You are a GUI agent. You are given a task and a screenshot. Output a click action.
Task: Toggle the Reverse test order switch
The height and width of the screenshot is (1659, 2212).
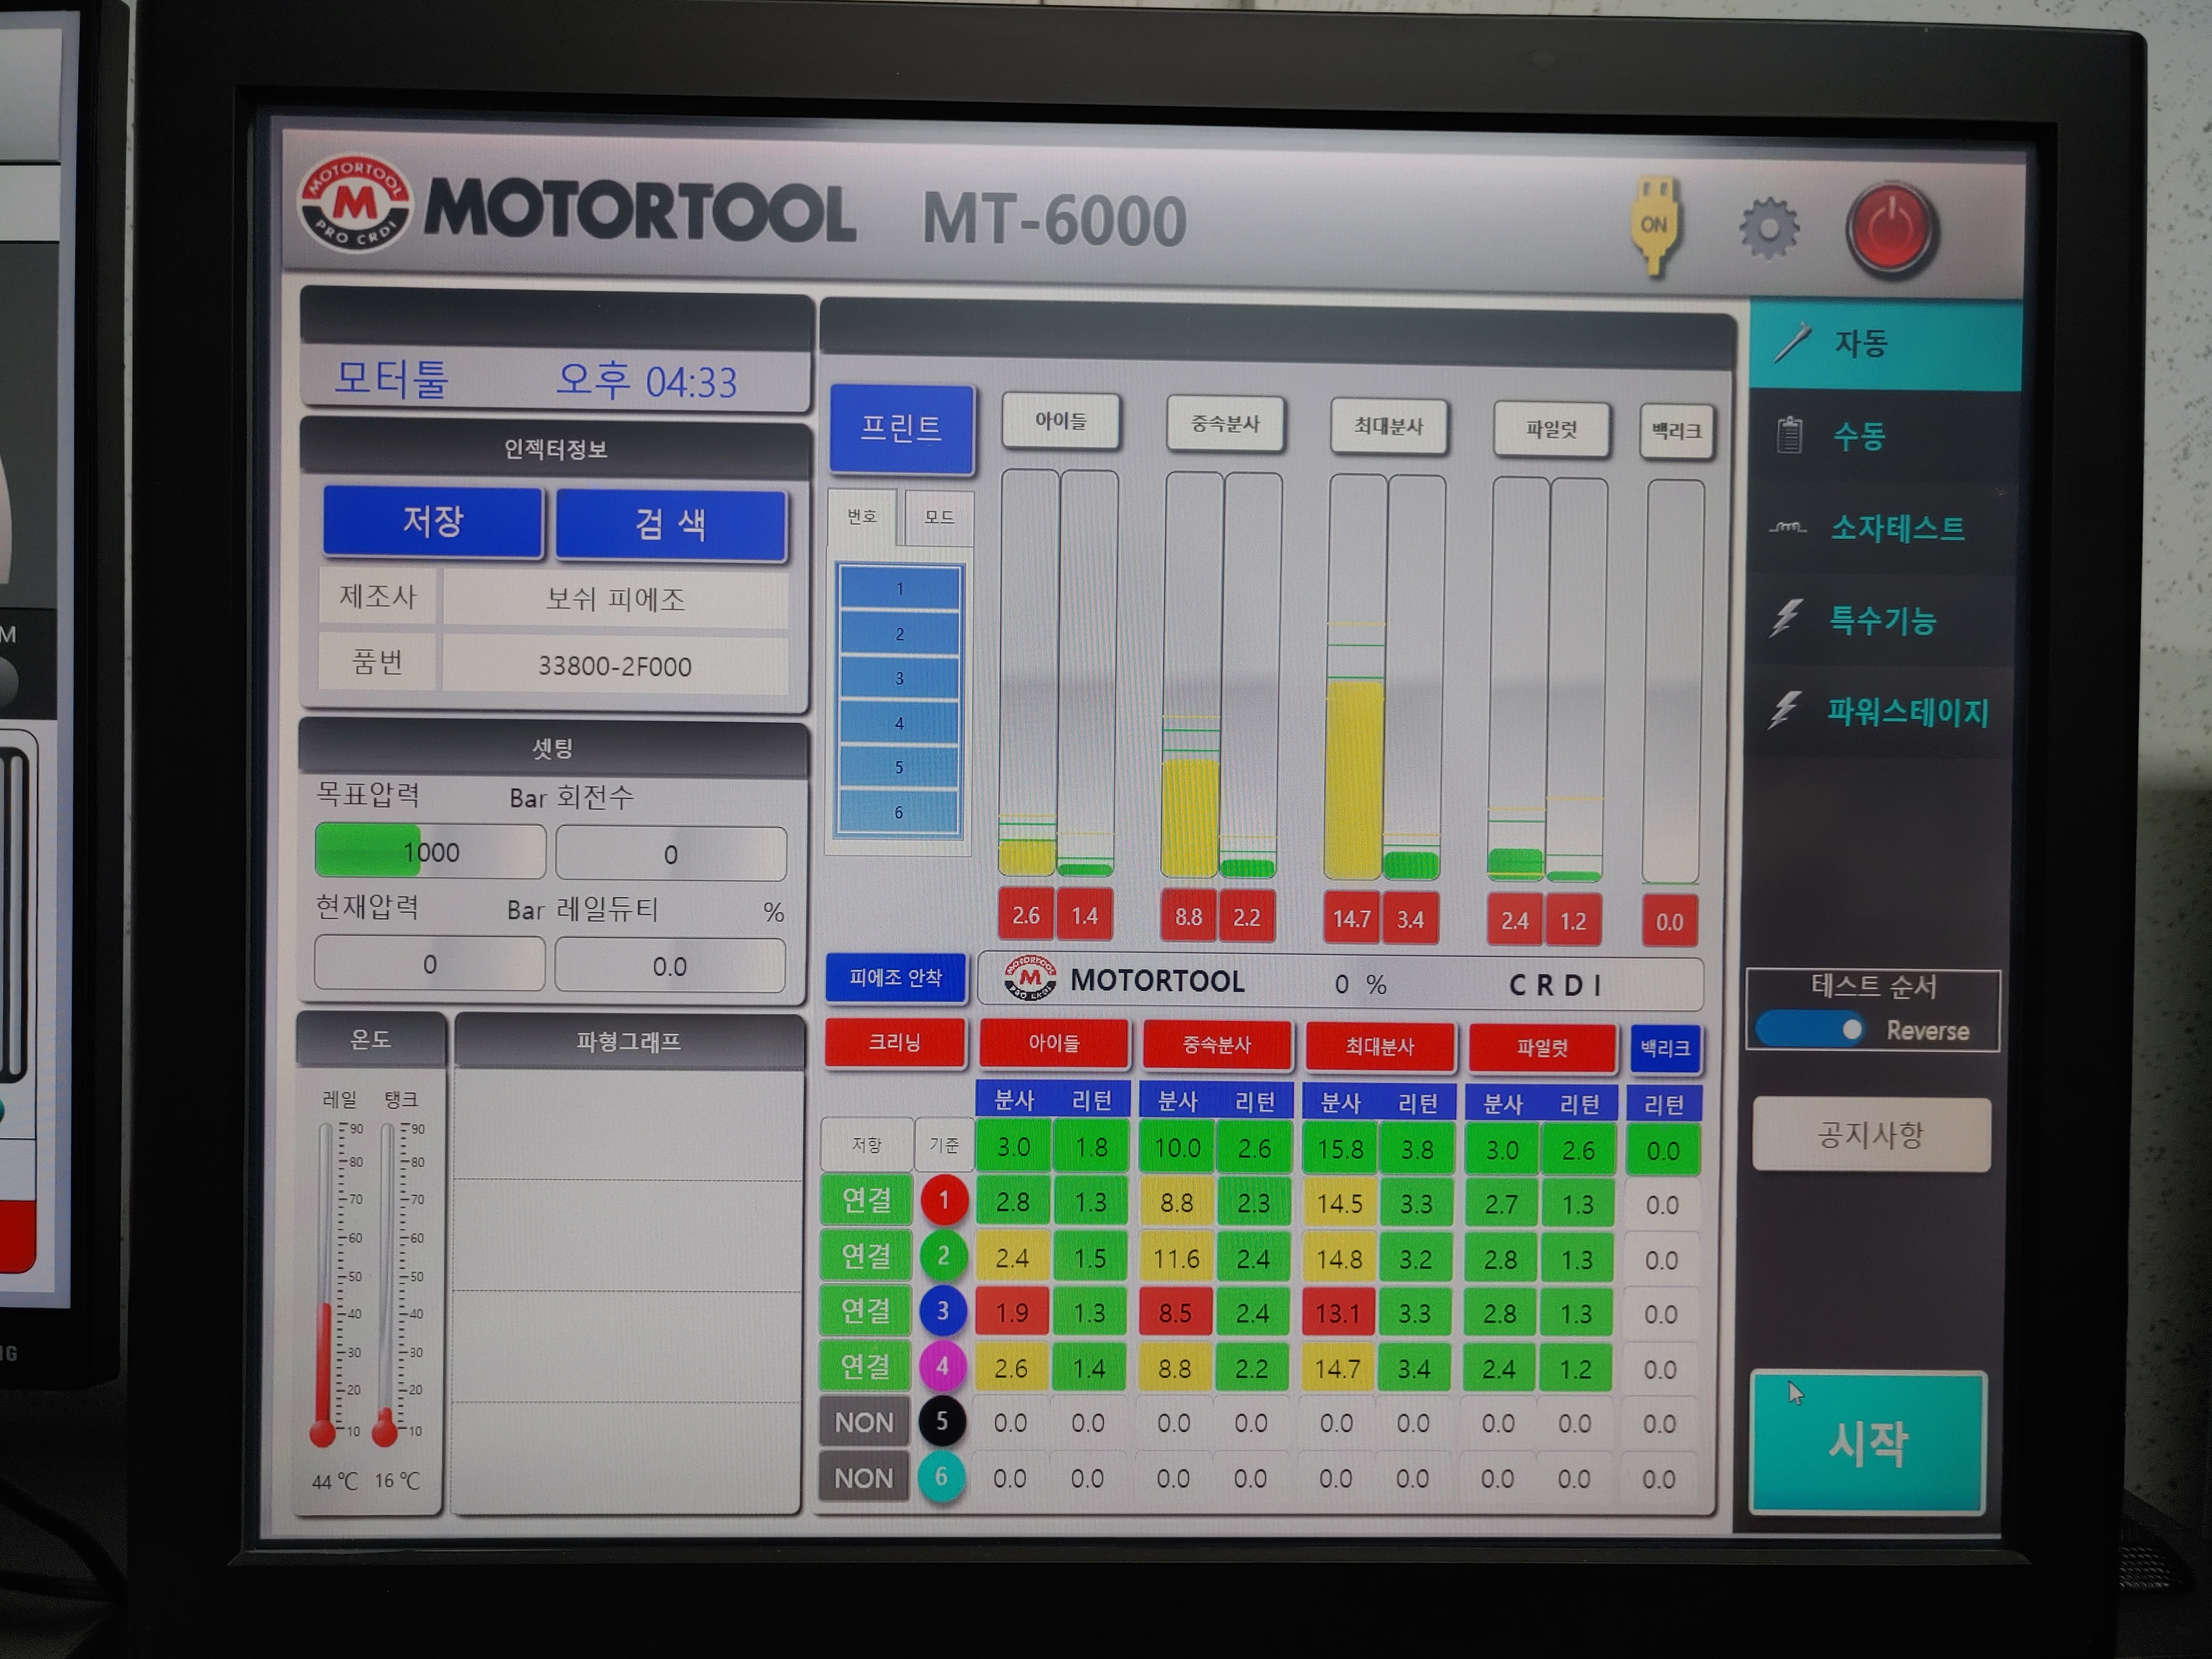[x=1810, y=1029]
